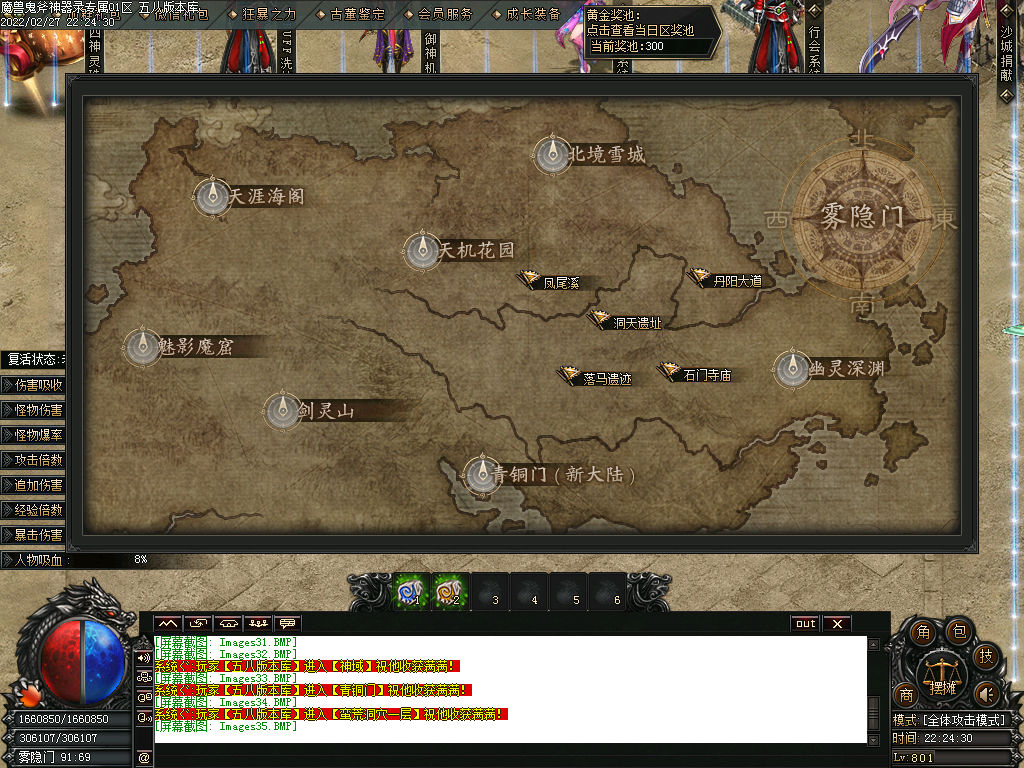Select empty quick slot 3
Image resolution: width=1024 pixels, height=768 pixels.
pyautogui.click(x=489, y=592)
